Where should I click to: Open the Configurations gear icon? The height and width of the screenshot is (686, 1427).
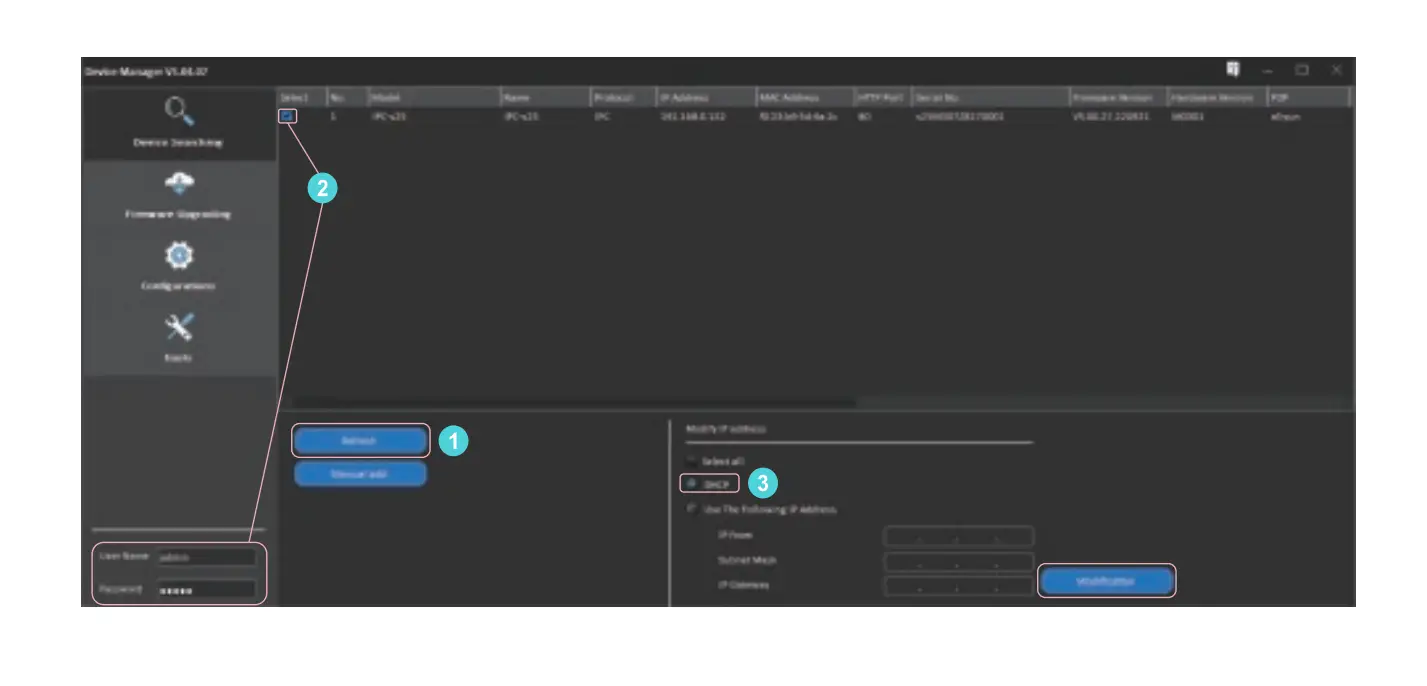[181, 256]
